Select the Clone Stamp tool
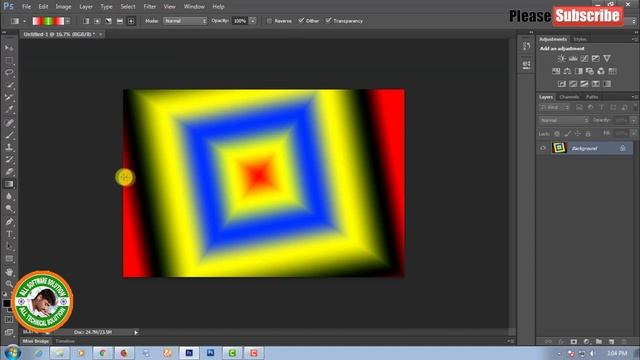This screenshot has width=640, height=360. tap(9, 147)
